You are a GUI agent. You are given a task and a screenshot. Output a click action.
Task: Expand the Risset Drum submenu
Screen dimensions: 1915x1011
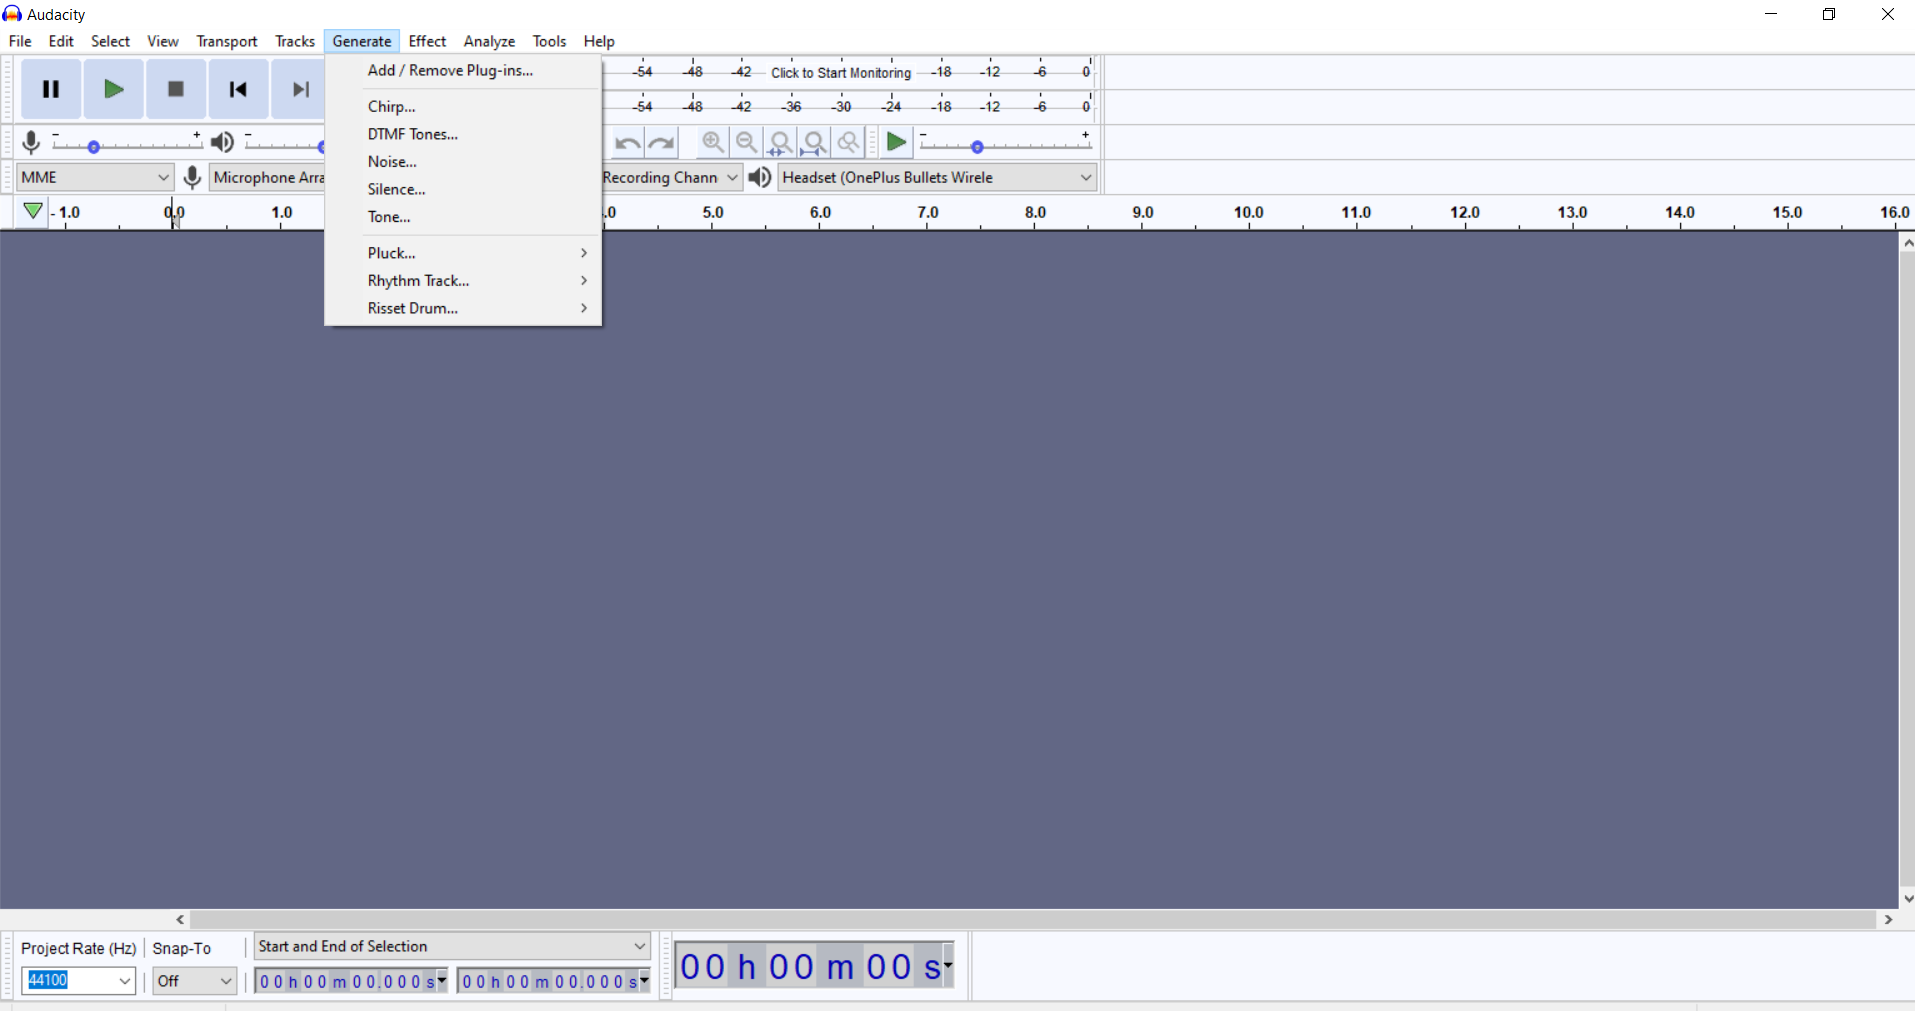click(463, 308)
